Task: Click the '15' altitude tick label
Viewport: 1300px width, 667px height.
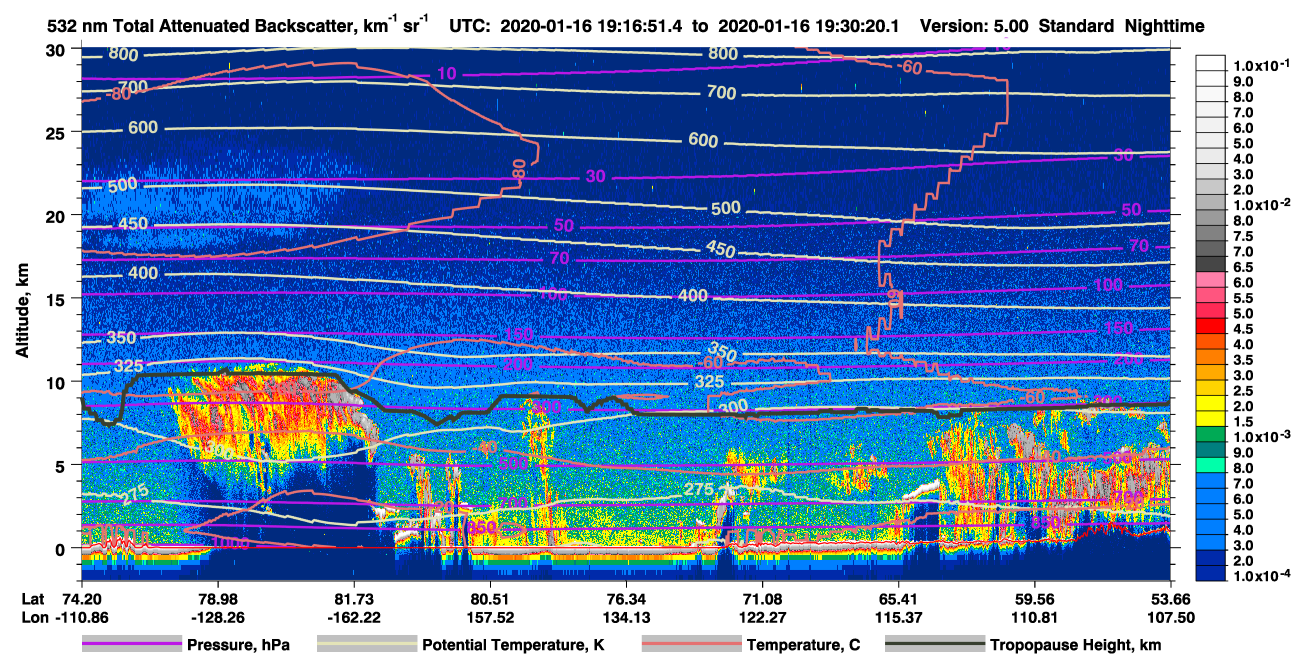Action: coord(57,299)
